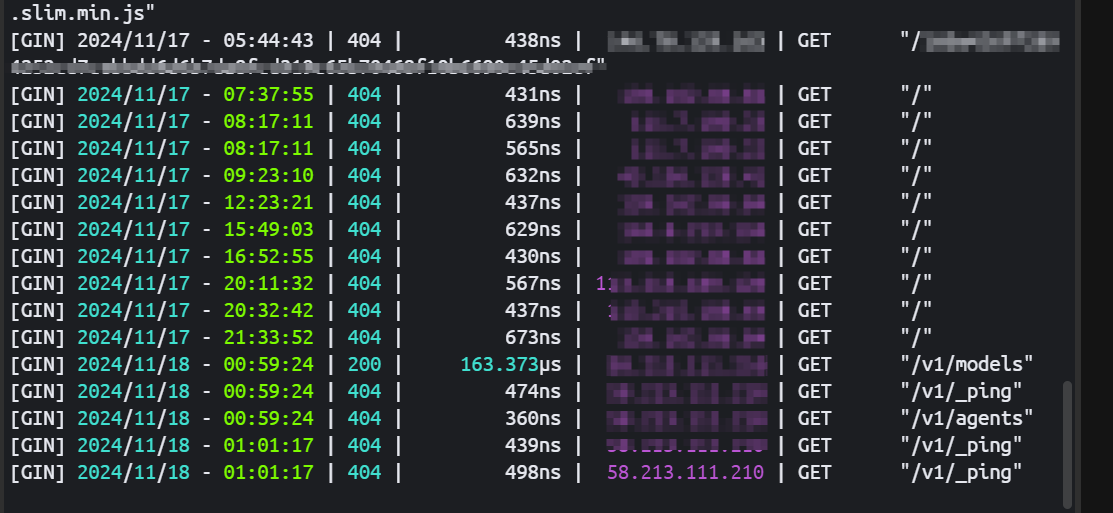
Task: Click the 20:11:32 timestamp
Action: (x=268, y=284)
